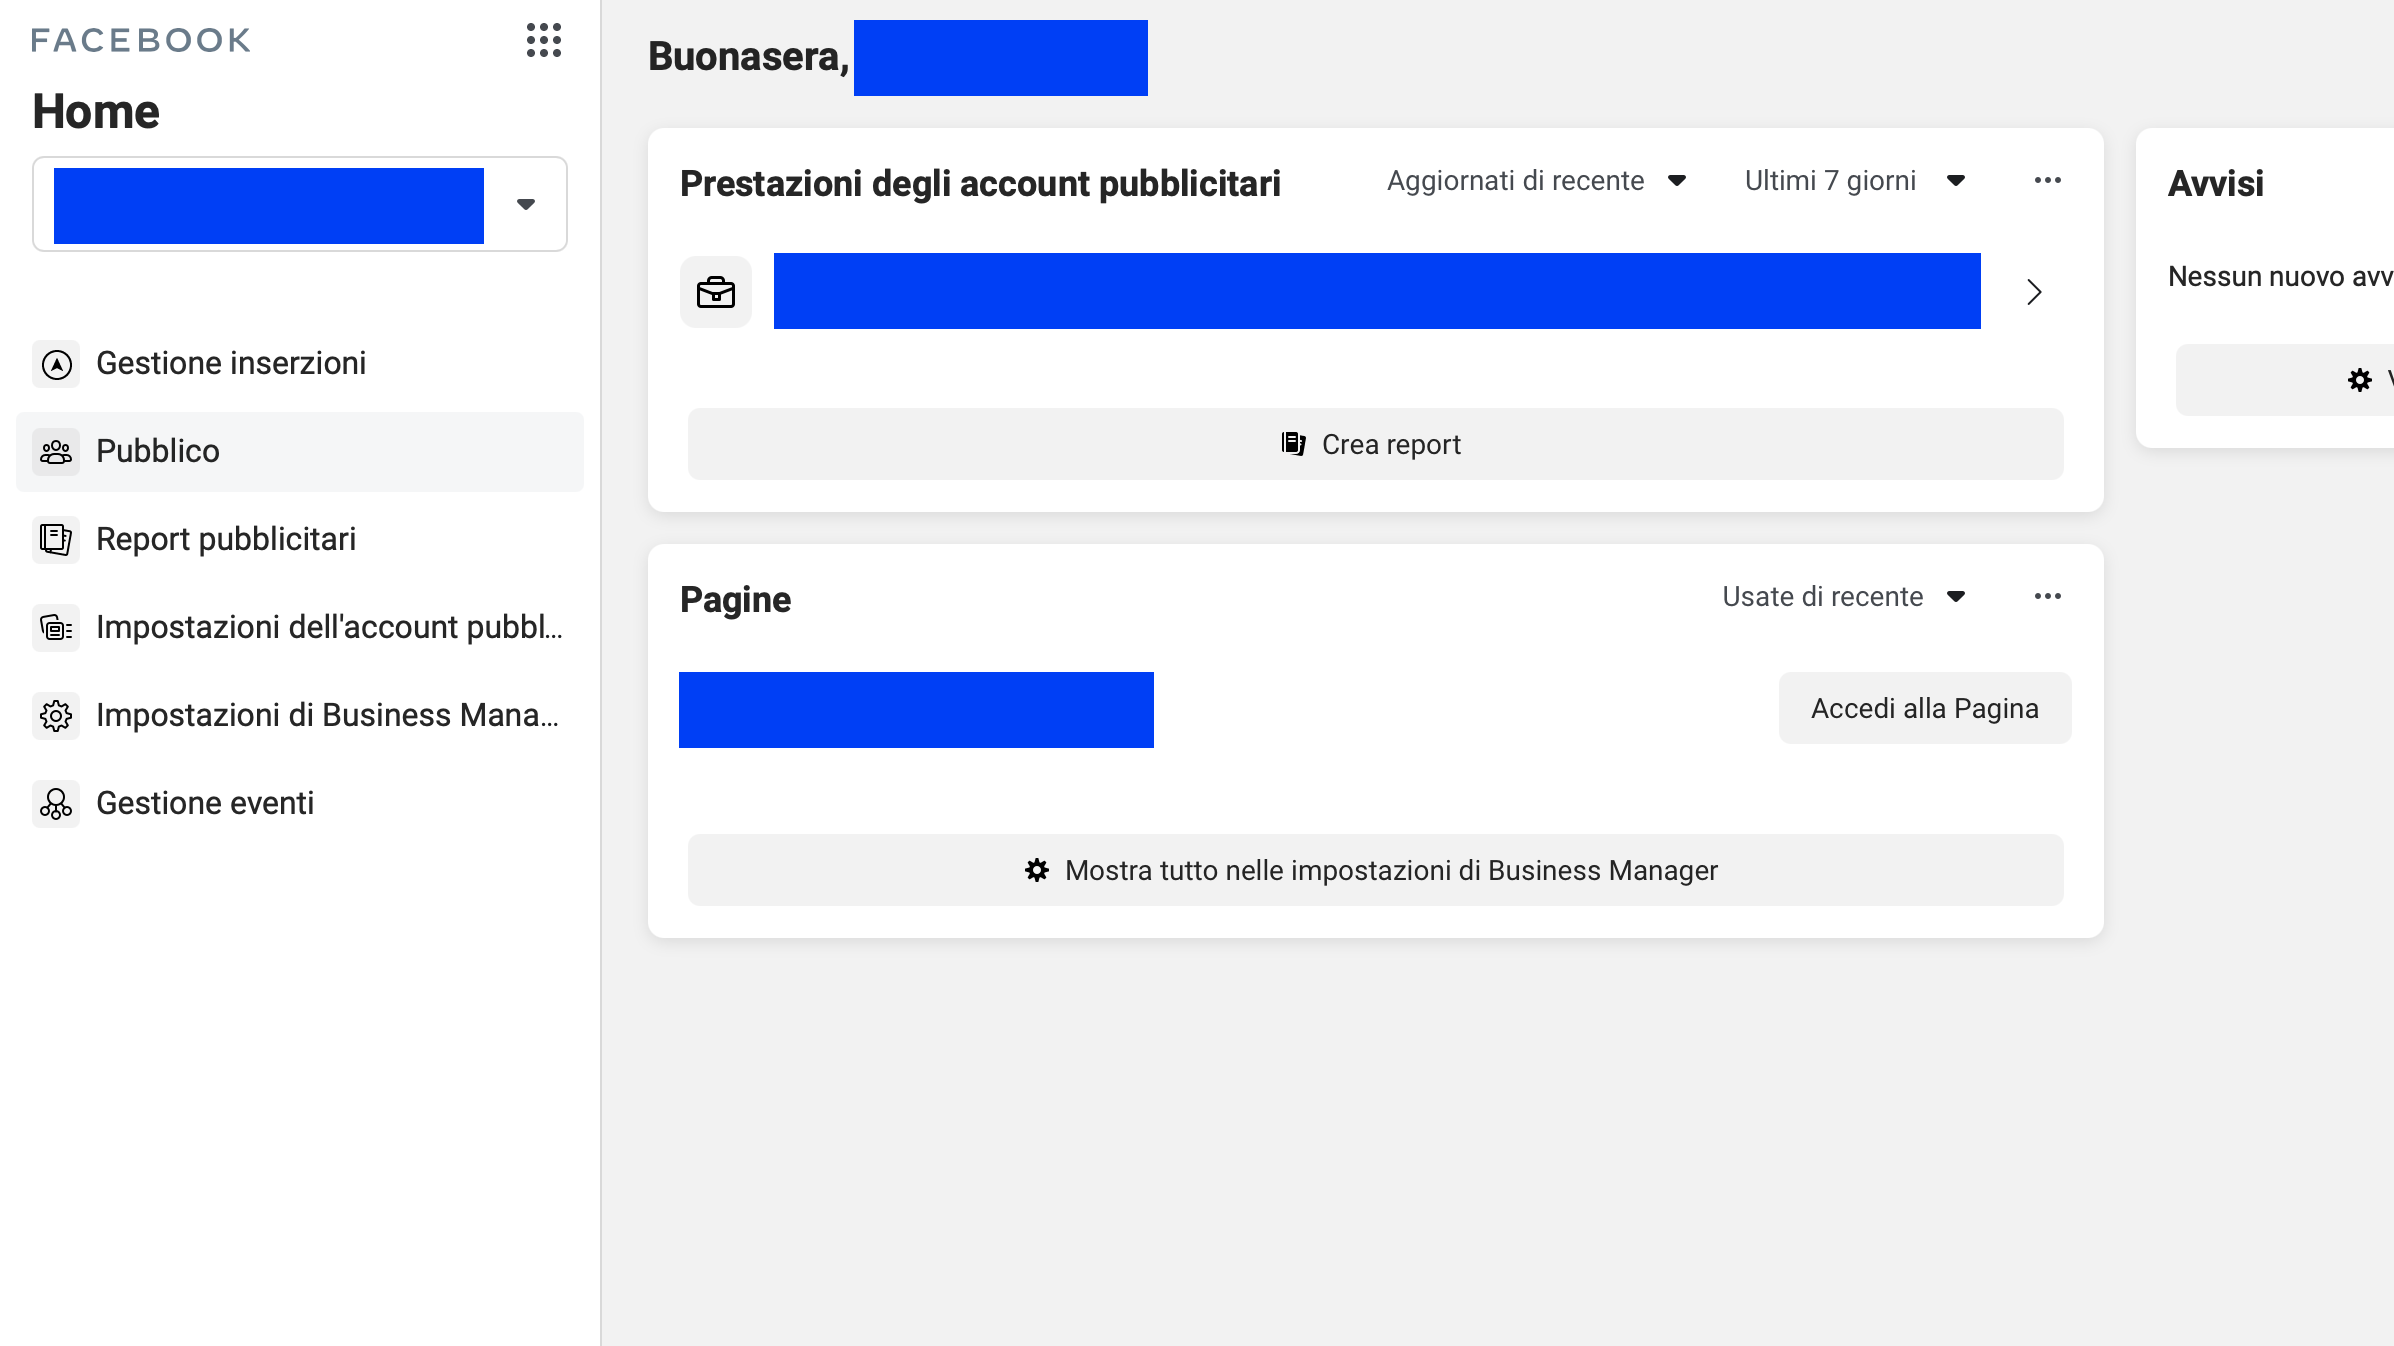Select Report pubblicitari in the sidebar
2394x1346 pixels.
click(226, 540)
